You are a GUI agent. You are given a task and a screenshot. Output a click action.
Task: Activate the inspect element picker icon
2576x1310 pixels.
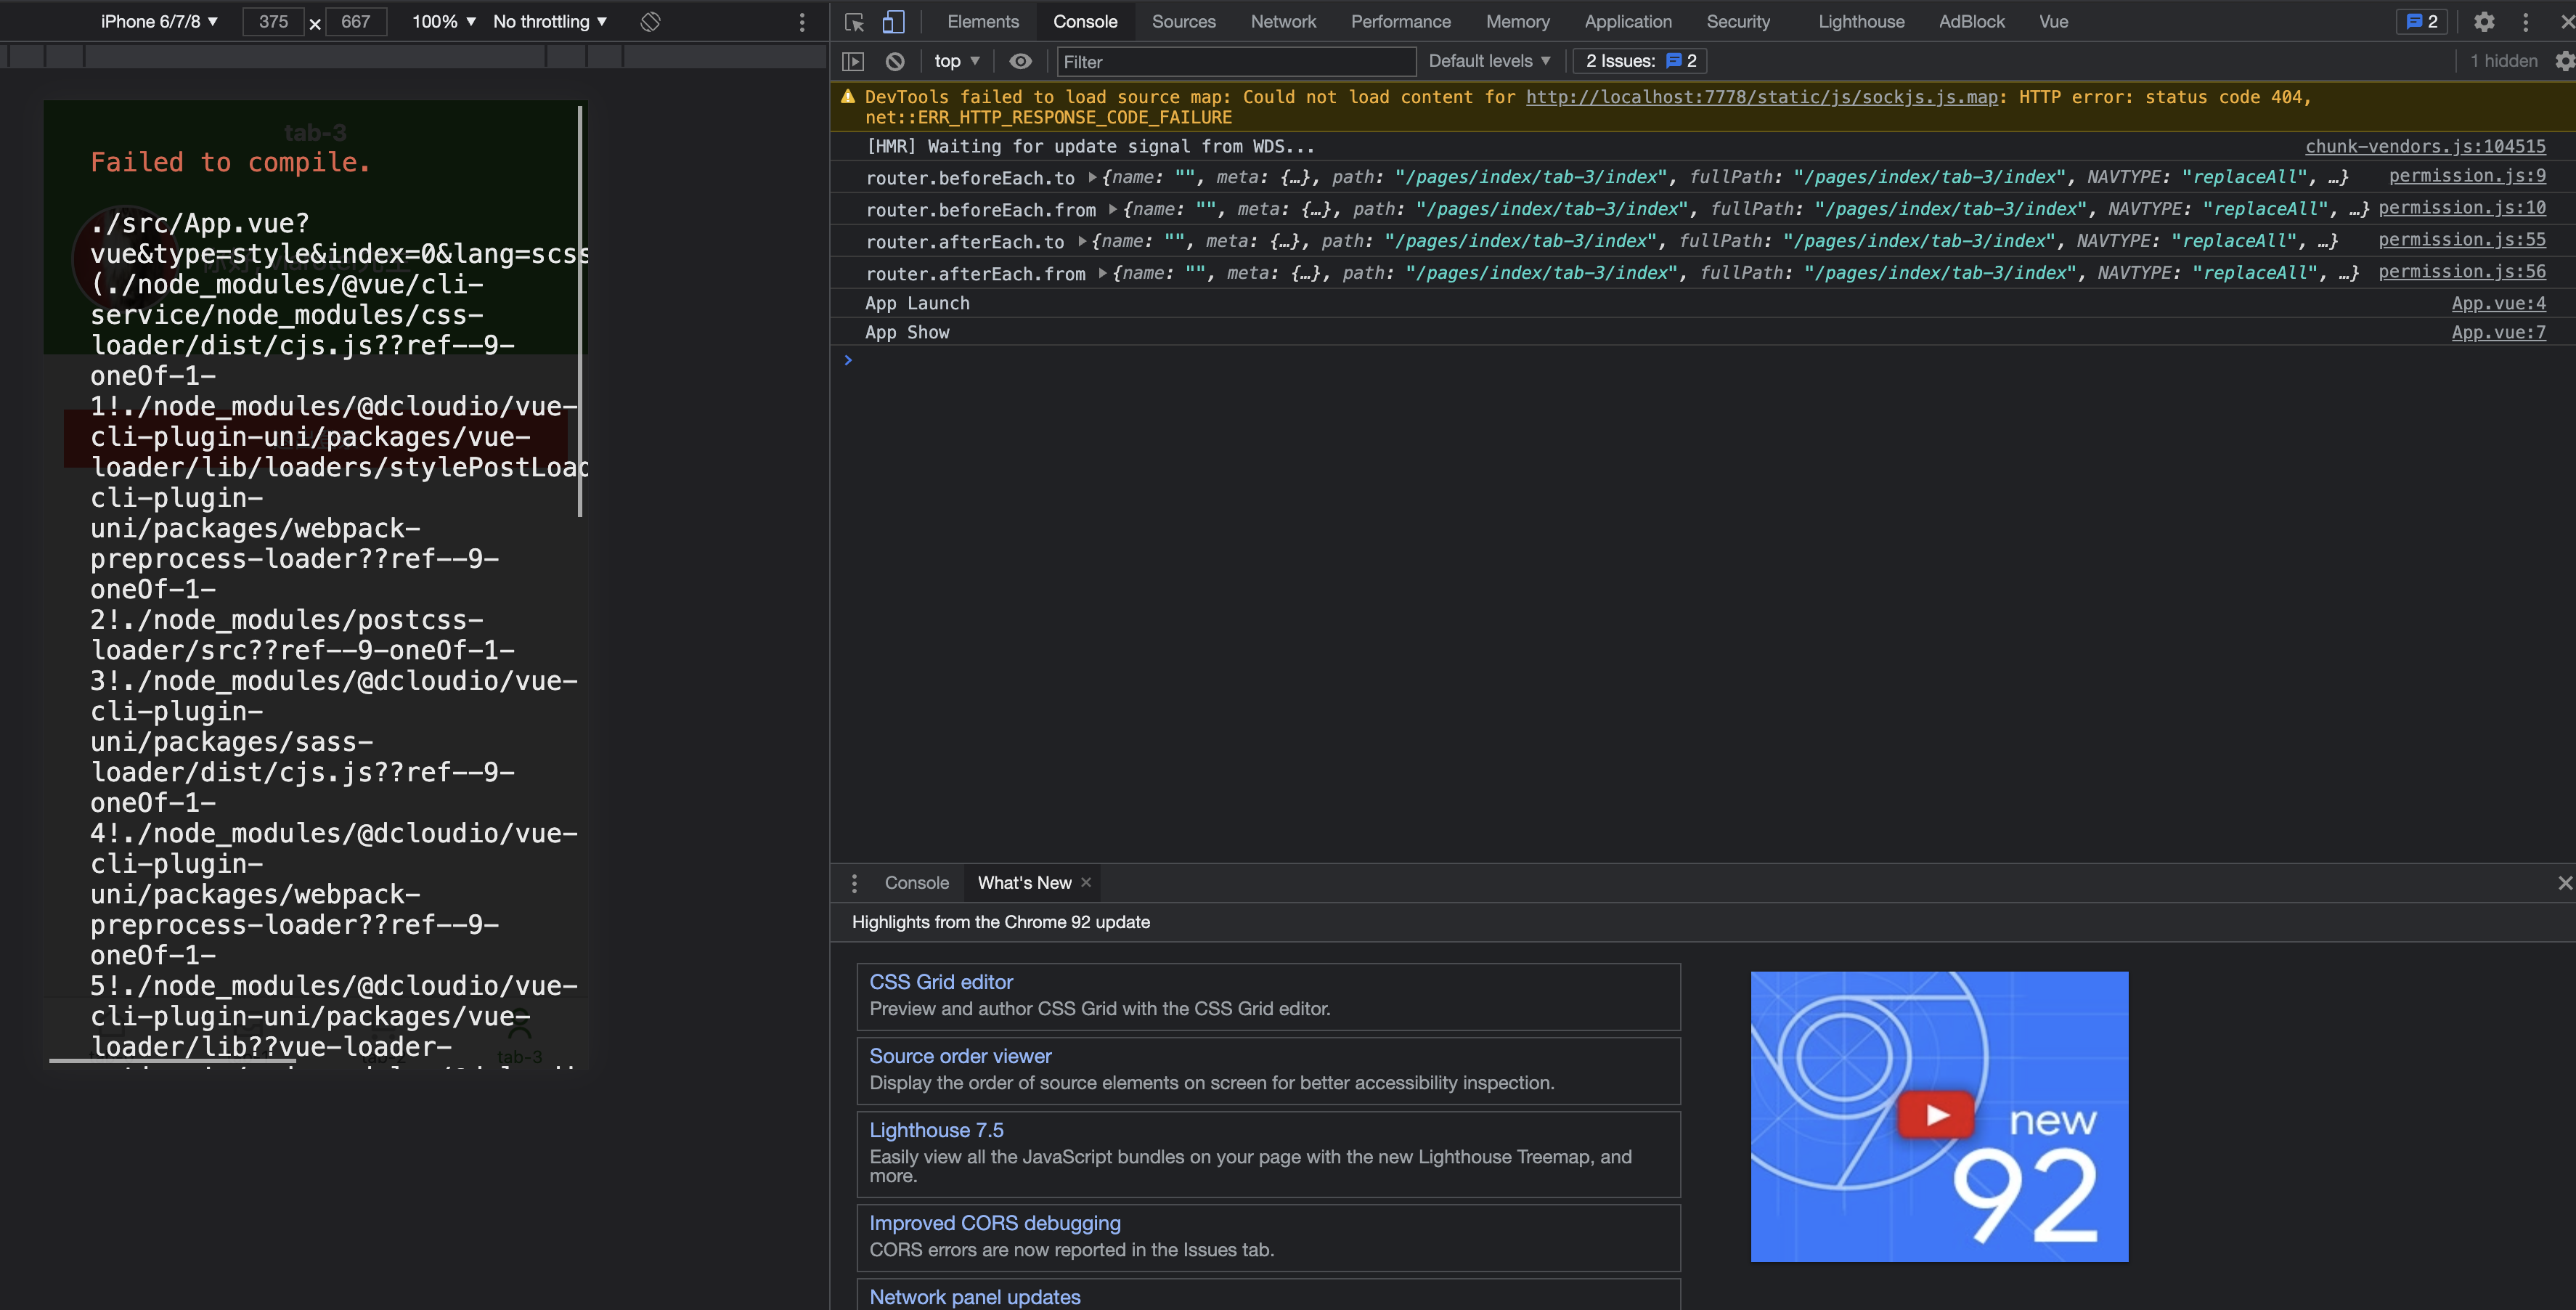coord(854,22)
